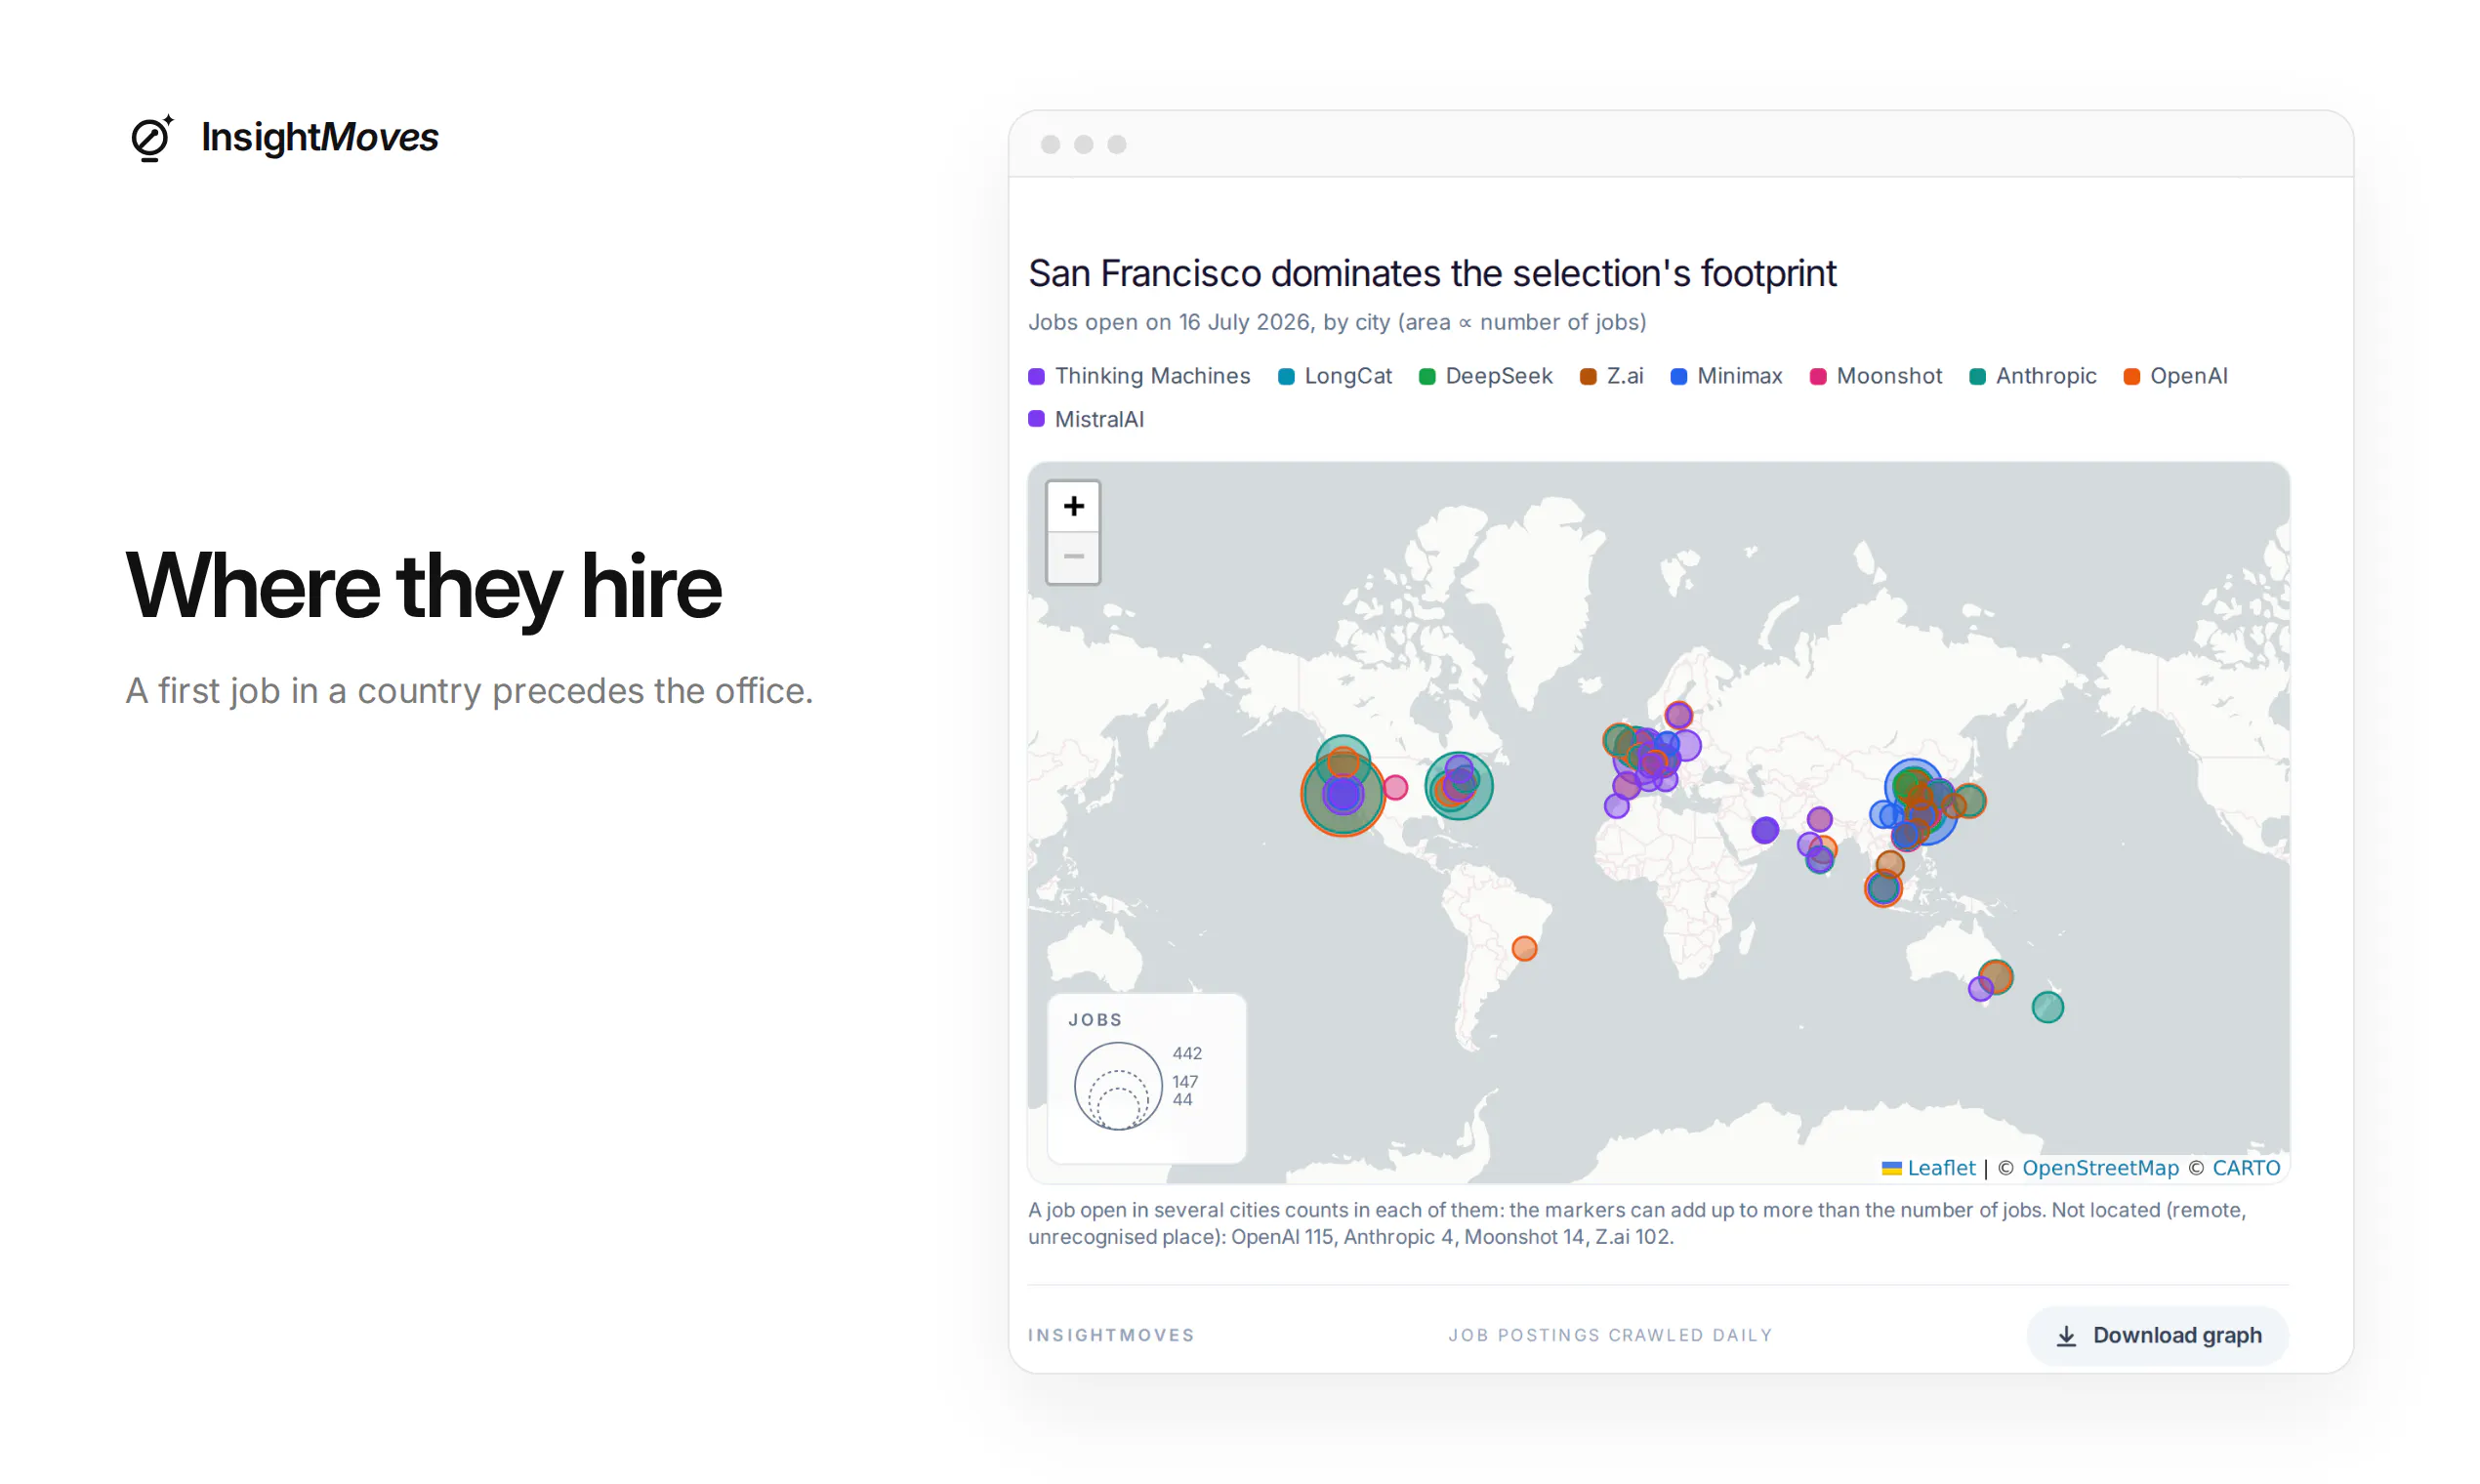The image size is (2480, 1484).
Task: Click the Anthropic legend swatch
Action: tap(1977, 376)
